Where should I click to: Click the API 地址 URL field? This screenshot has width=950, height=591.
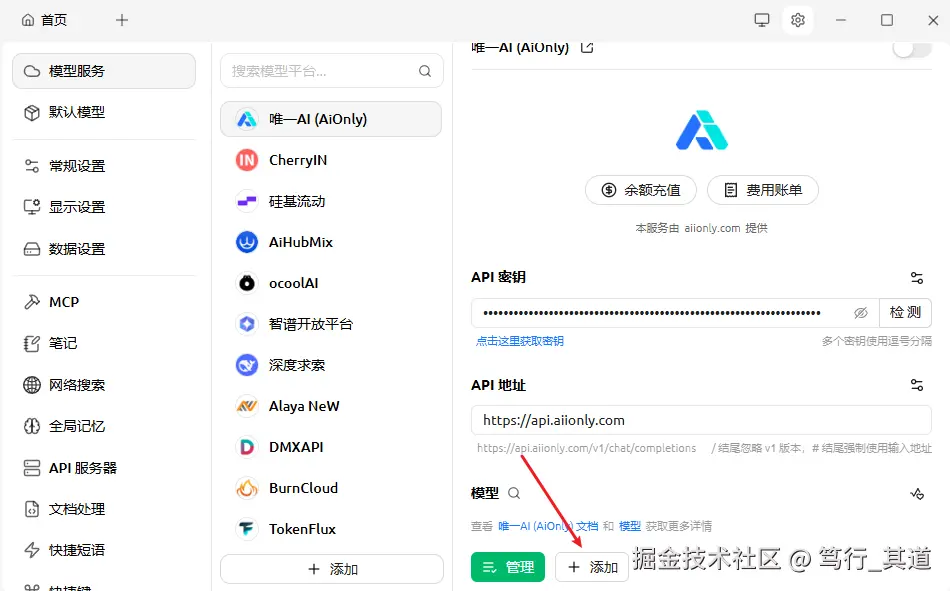coord(702,420)
